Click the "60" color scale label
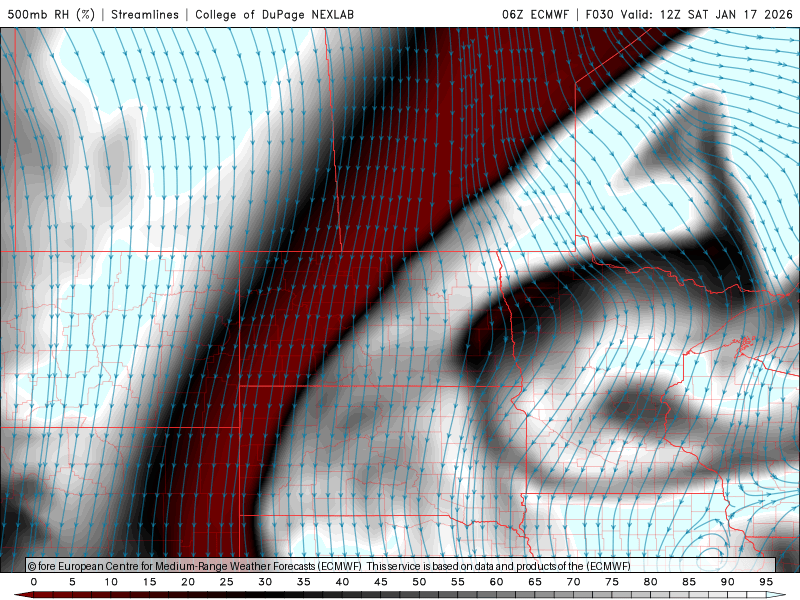 [x=496, y=582]
